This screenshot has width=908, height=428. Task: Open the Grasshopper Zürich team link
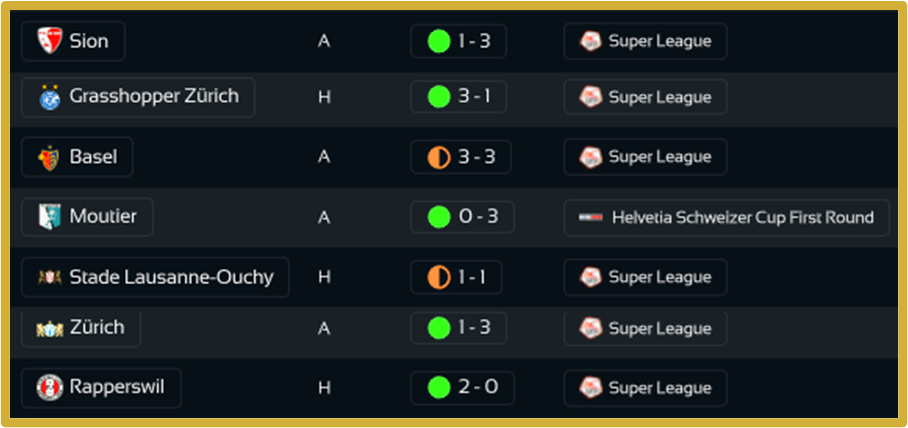[x=138, y=97]
